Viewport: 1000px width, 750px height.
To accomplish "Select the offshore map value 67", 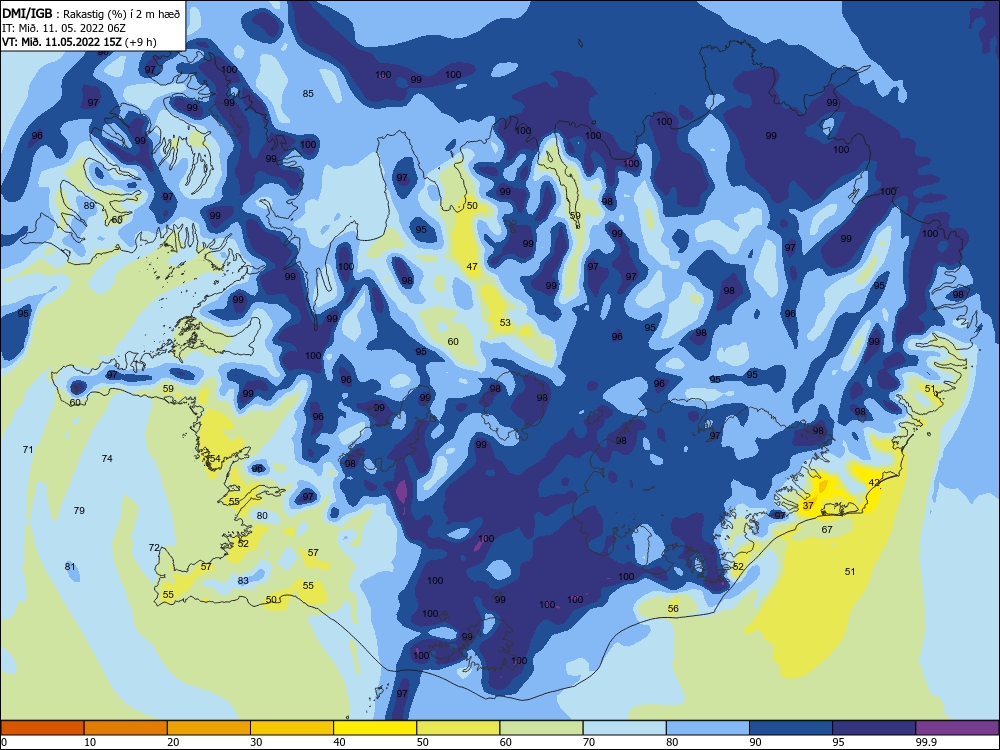I will [x=827, y=529].
